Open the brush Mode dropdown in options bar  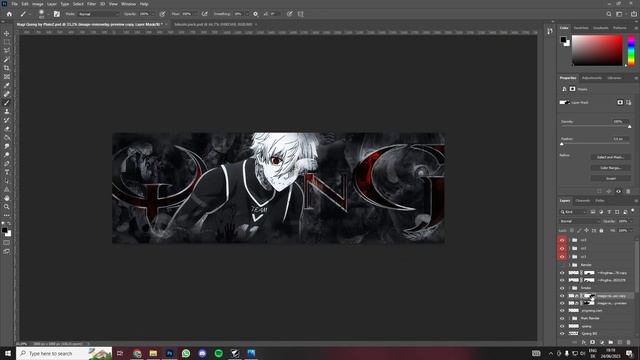98,14
